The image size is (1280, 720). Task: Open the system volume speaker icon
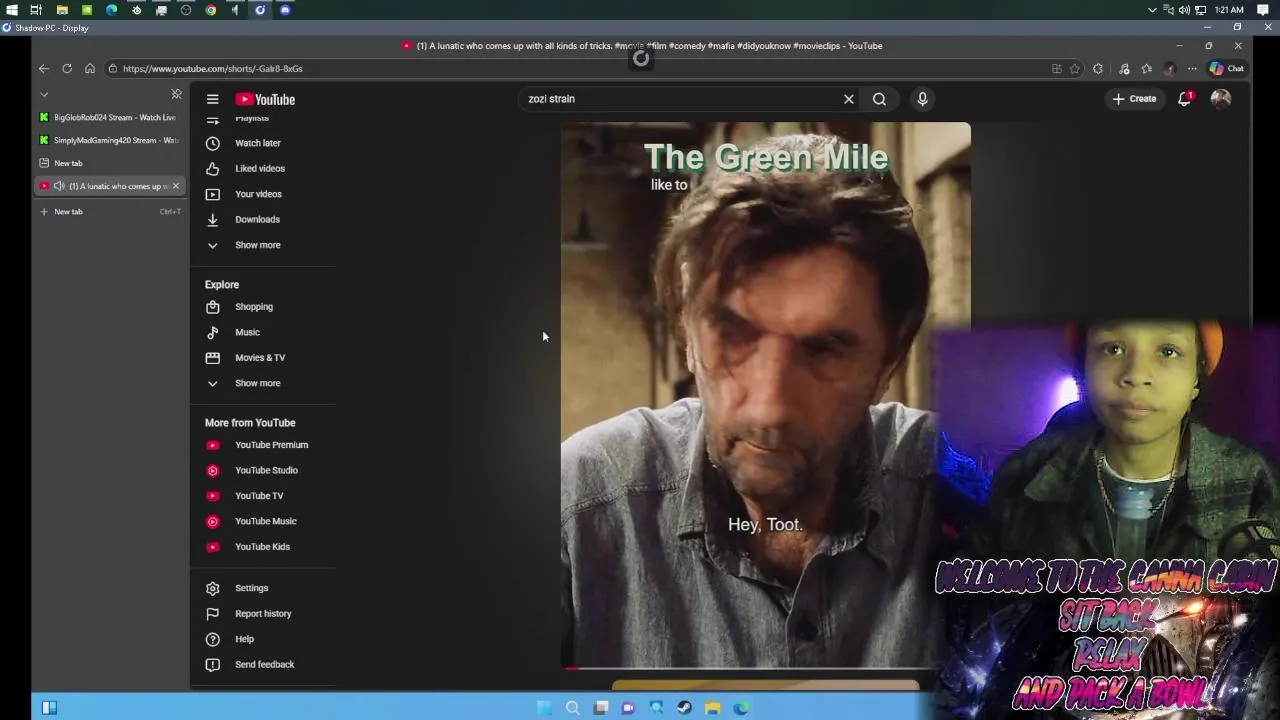click(x=1184, y=10)
